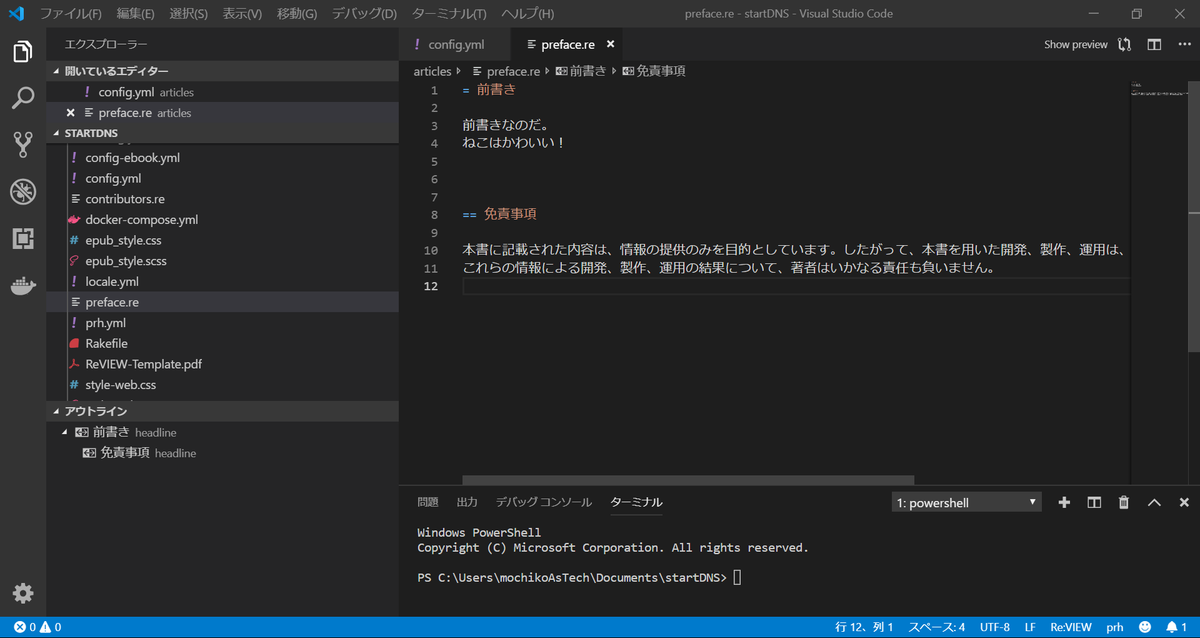The height and width of the screenshot is (638, 1200).
Task: Open the 移動(G) menu
Action: tap(297, 14)
